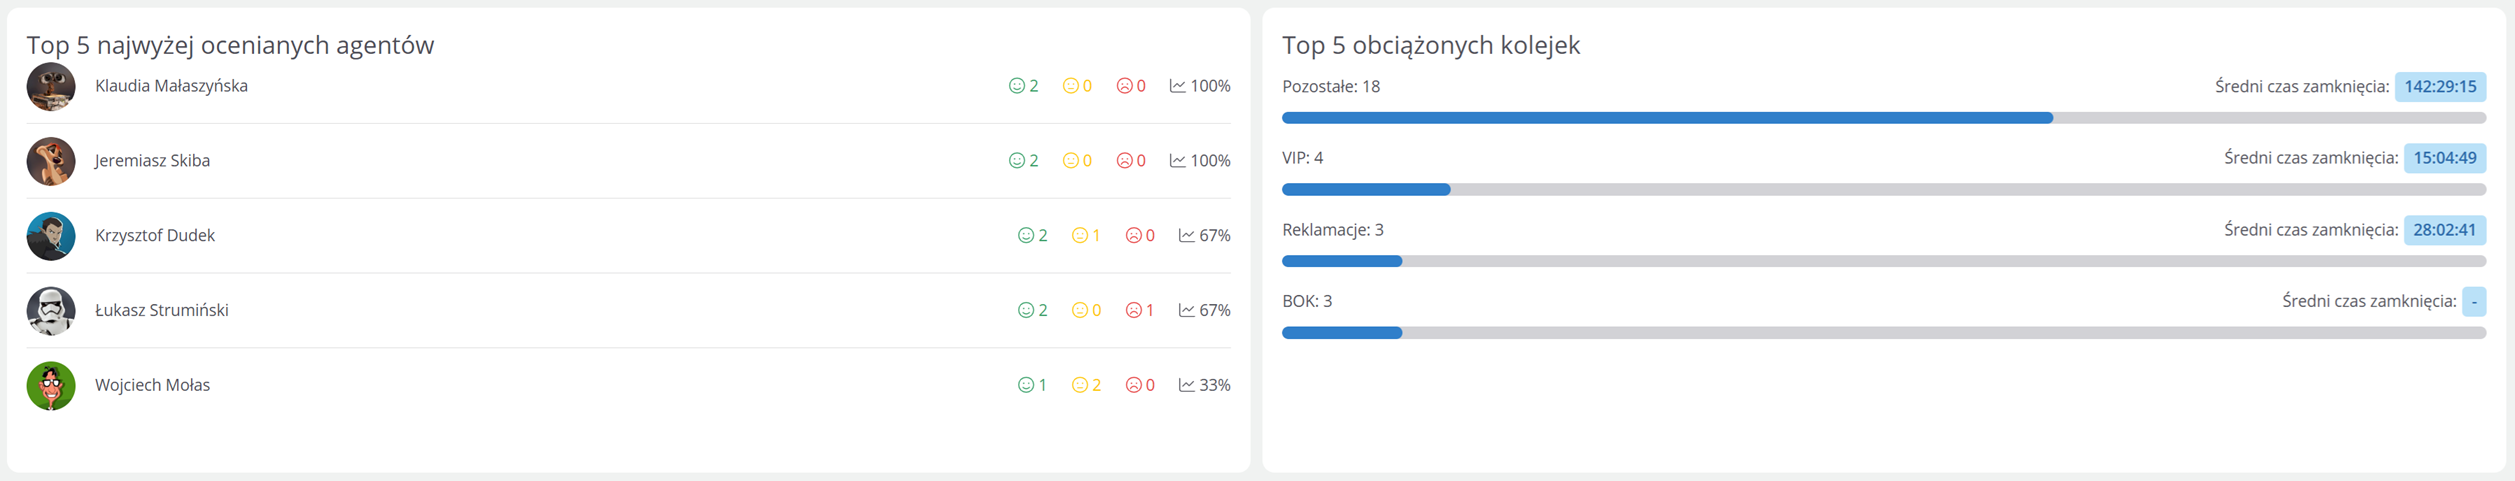Screen dimensions: 2515x481
Task: Click Jeremiasz Skiba's yellow neutral face icon
Action: [x=1070, y=161]
